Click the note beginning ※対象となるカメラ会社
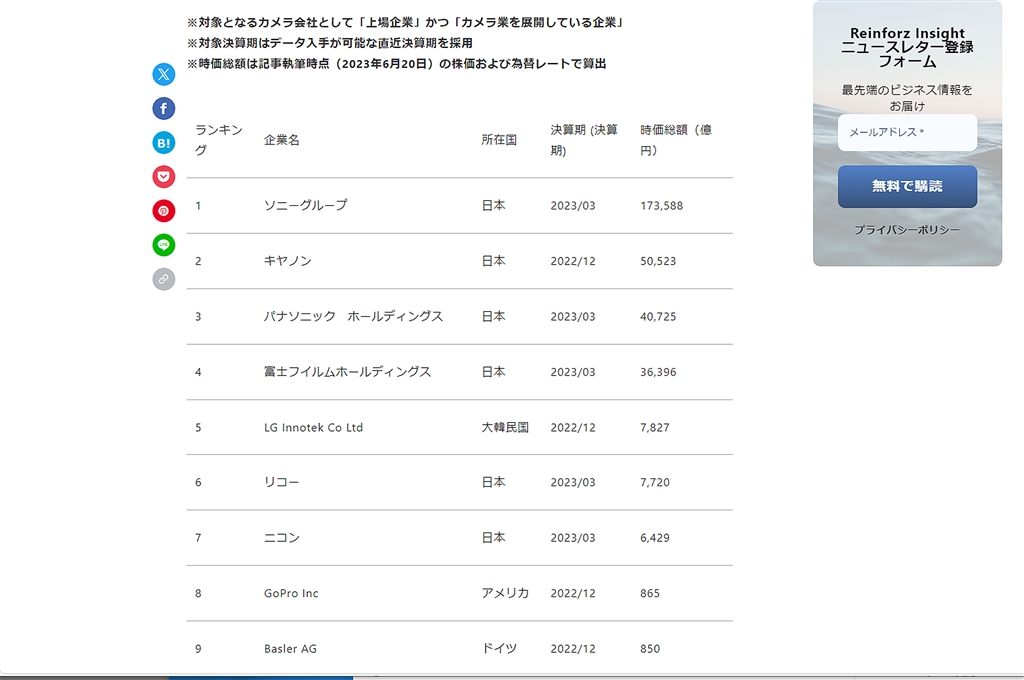Screen dimensions: 1024x680 point(406,22)
